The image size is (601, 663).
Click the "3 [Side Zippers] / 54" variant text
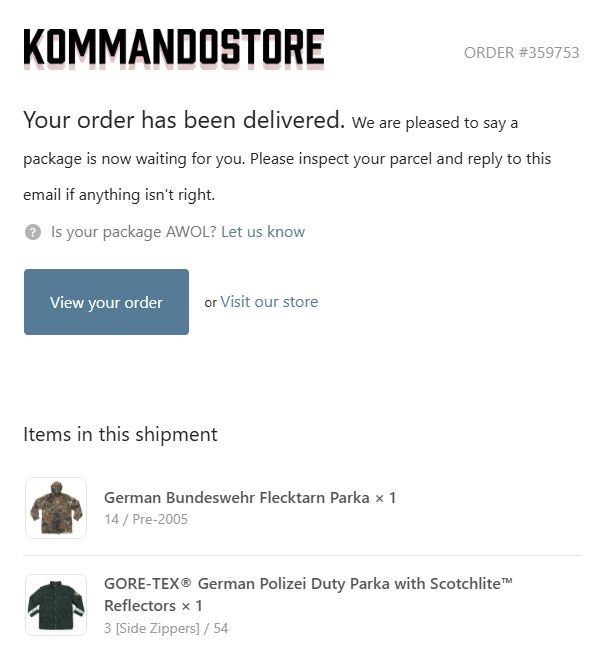tap(166, 628)
